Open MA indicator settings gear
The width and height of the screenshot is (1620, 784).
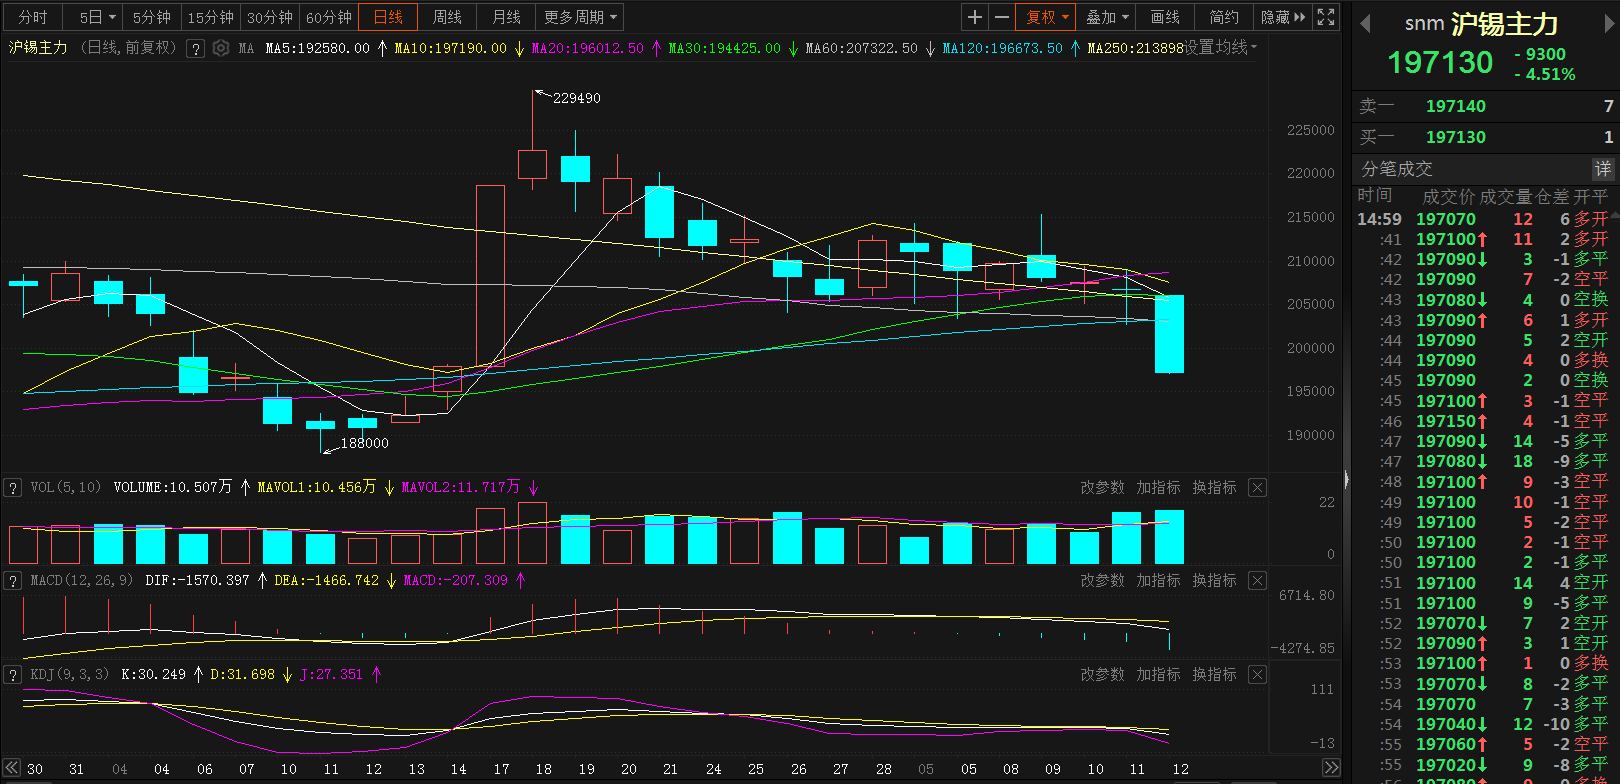(x=221, y=48)
